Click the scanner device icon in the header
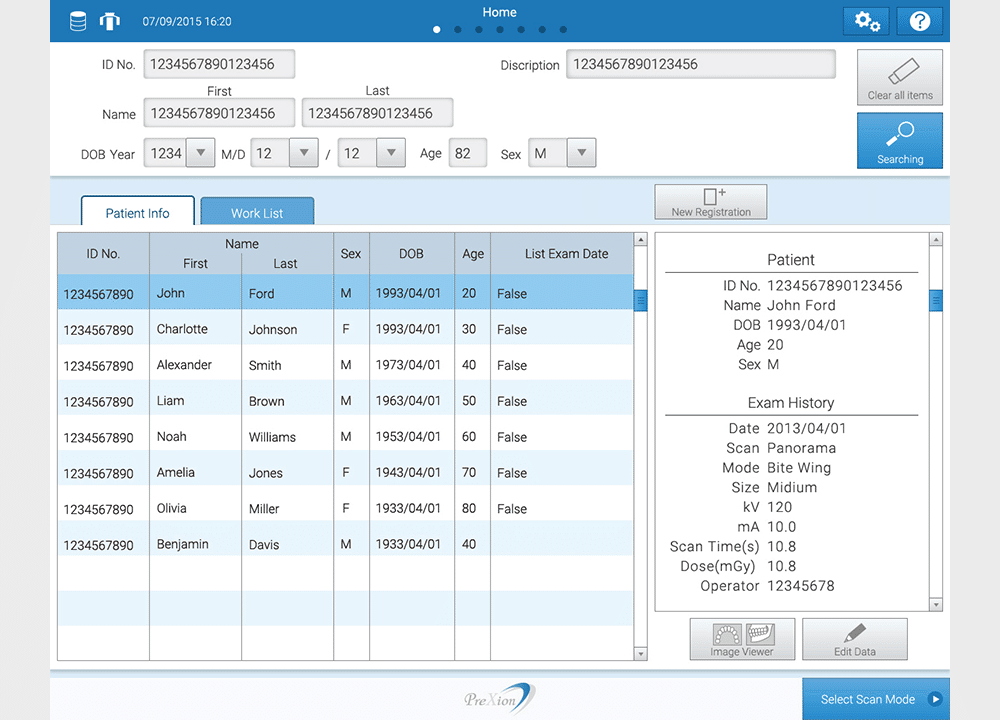This screenshot has height=720, width=1000. 108,21
